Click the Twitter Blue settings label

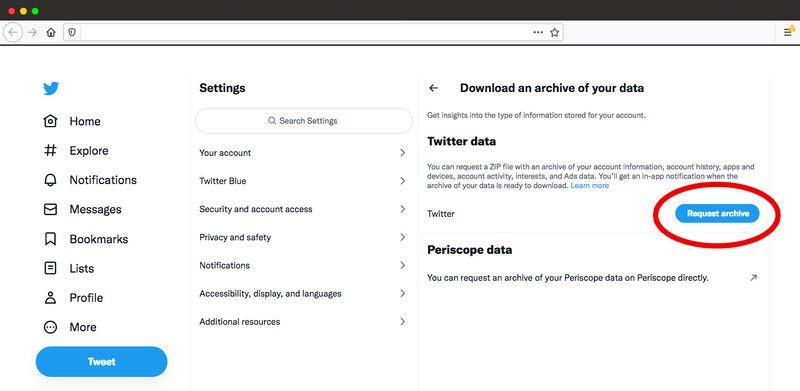223,181
